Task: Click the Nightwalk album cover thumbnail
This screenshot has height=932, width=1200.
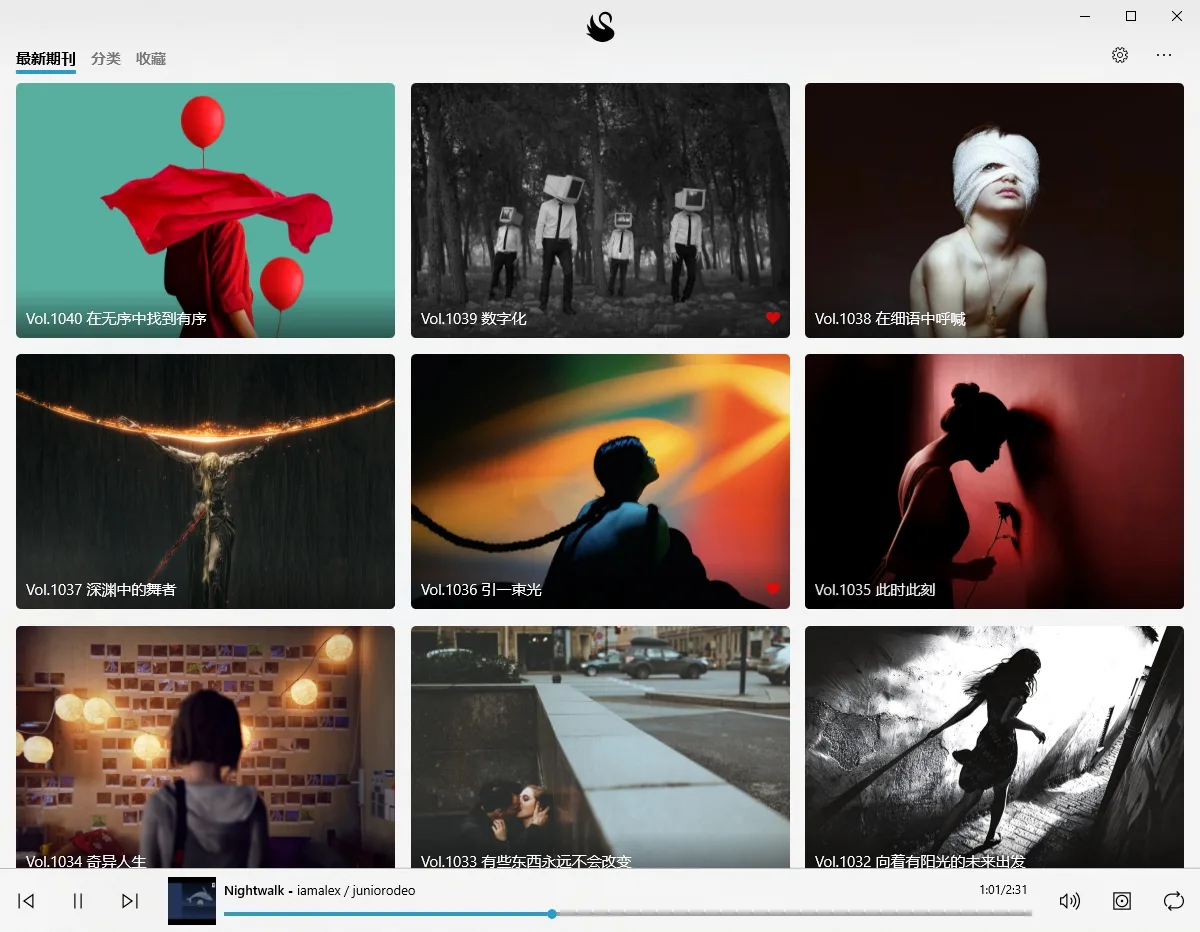Action: [192, 901]
